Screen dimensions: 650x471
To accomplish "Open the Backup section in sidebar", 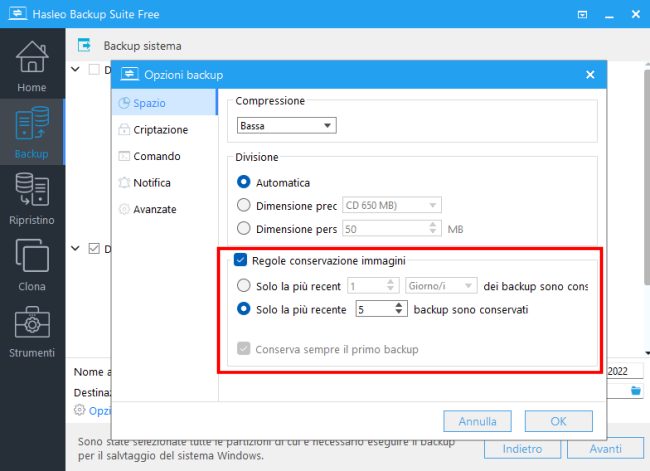I will pyautogui.click(x=32, y=132).
